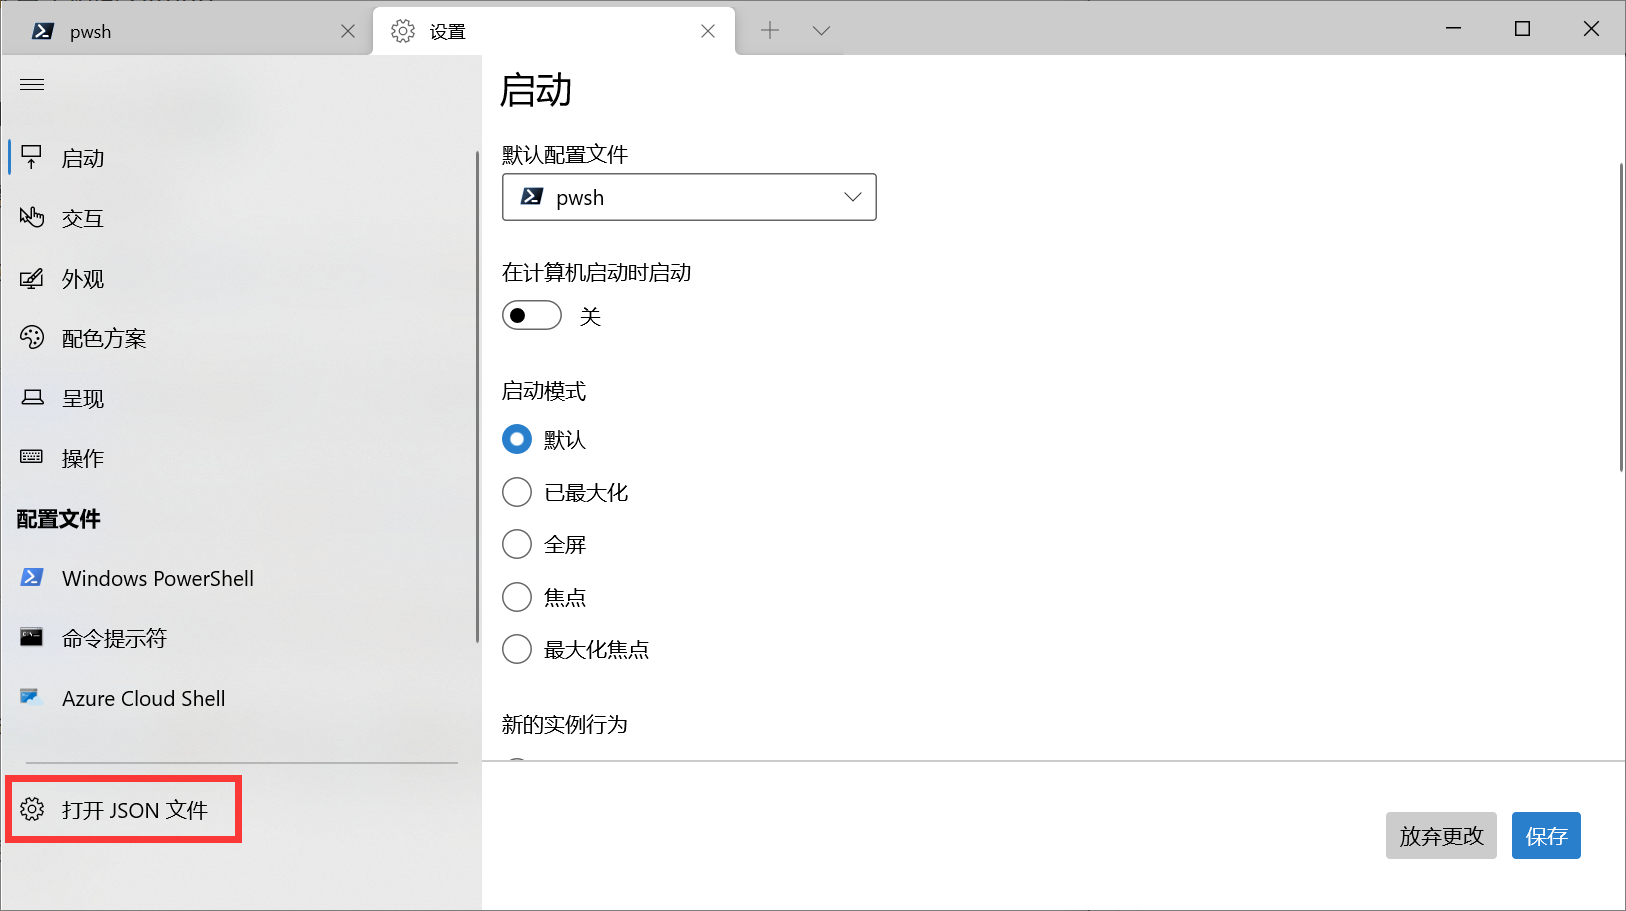This screenshot has width=1626, height=911.
Task: Click the 呈现 rendering icon
Action: 32,398
